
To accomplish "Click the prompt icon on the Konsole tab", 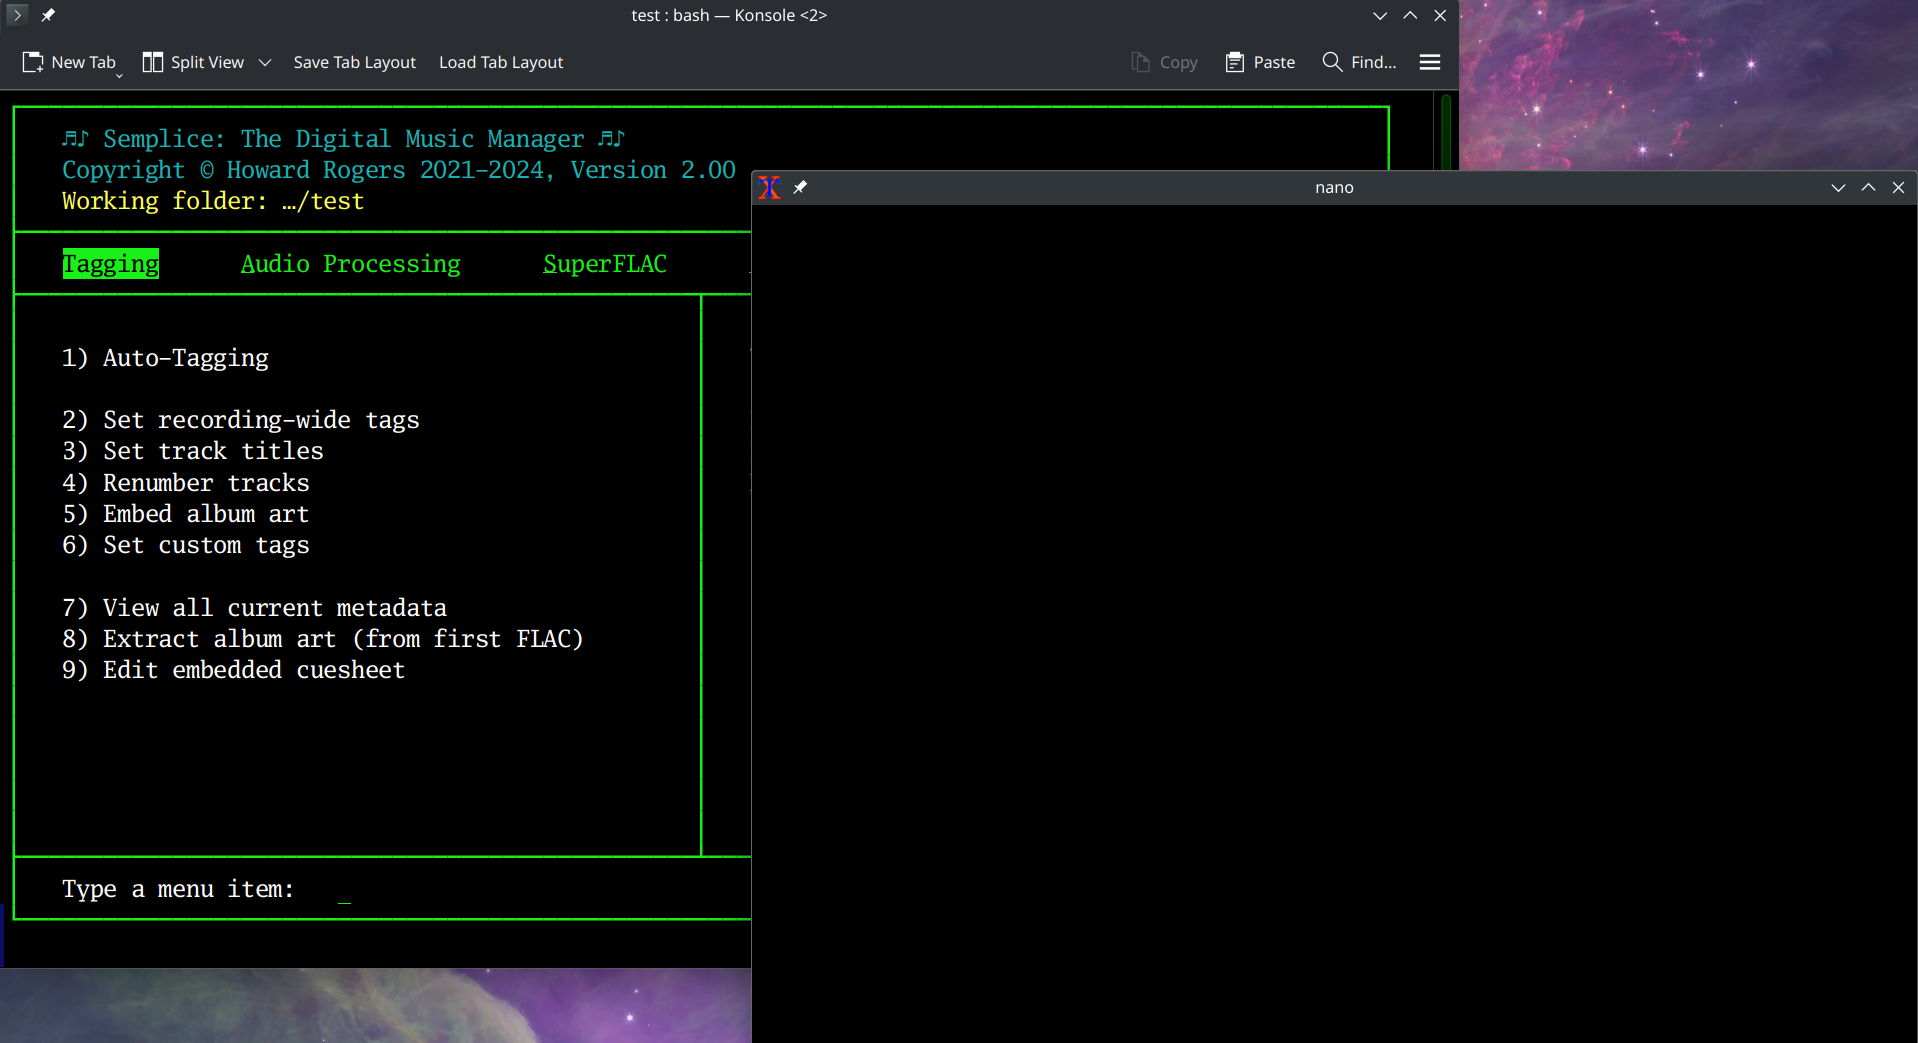I will point(15,15).
